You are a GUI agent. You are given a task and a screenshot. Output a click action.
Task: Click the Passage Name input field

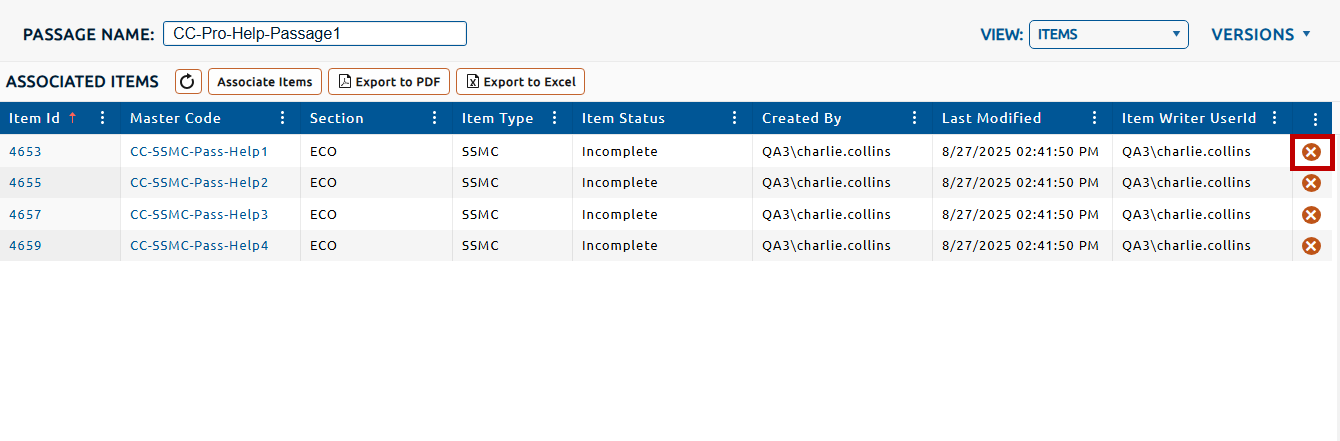click(314, 34)
